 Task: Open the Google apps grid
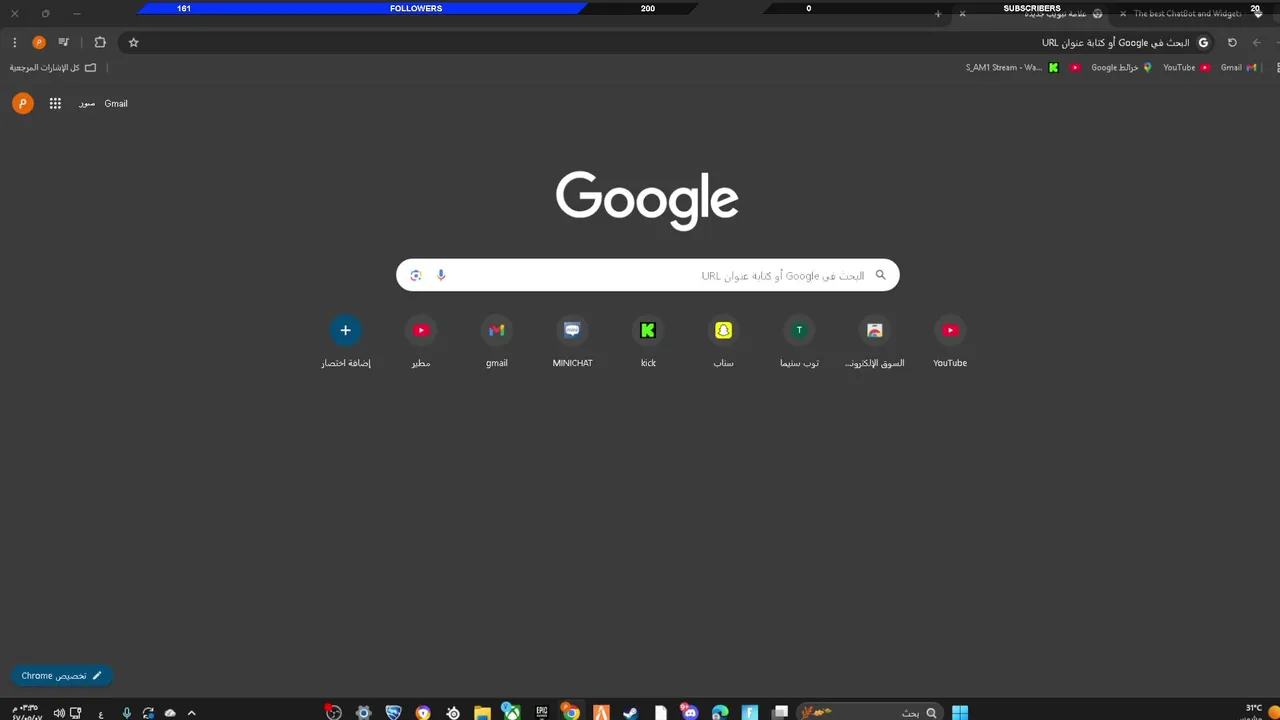(55, 104)
